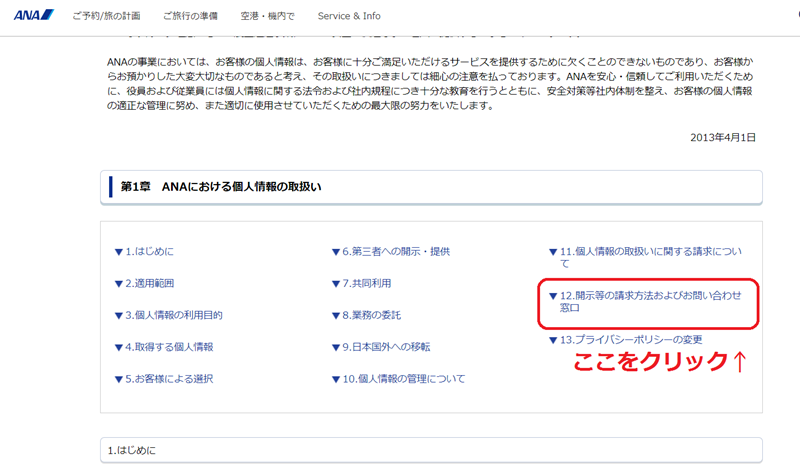Open the ご旅行の準備 menu
Viewport: 800px width, 475px height.
click(x=190, y=16)
